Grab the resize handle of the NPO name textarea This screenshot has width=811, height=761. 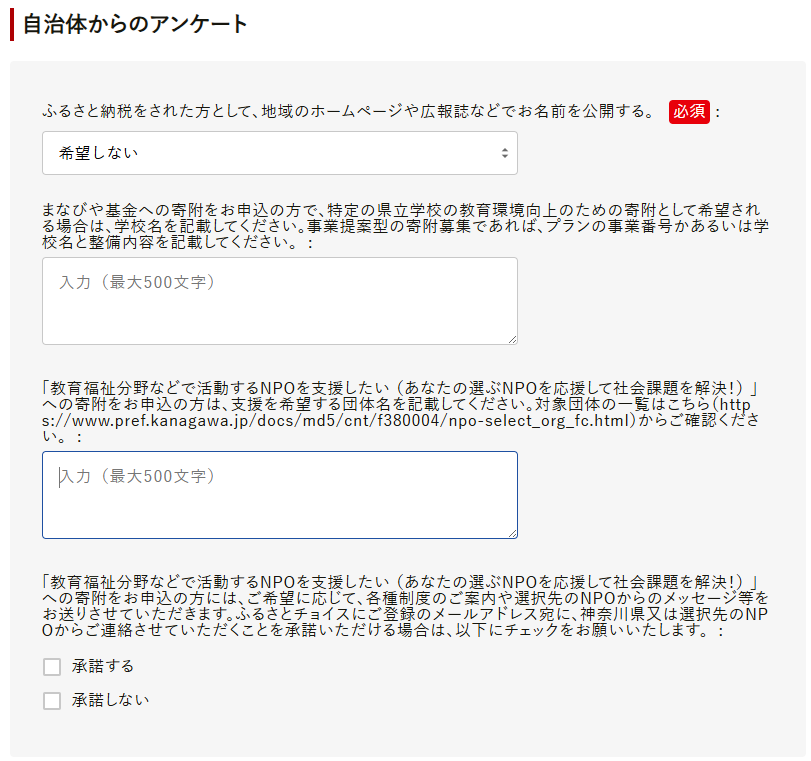click(512, 533)
